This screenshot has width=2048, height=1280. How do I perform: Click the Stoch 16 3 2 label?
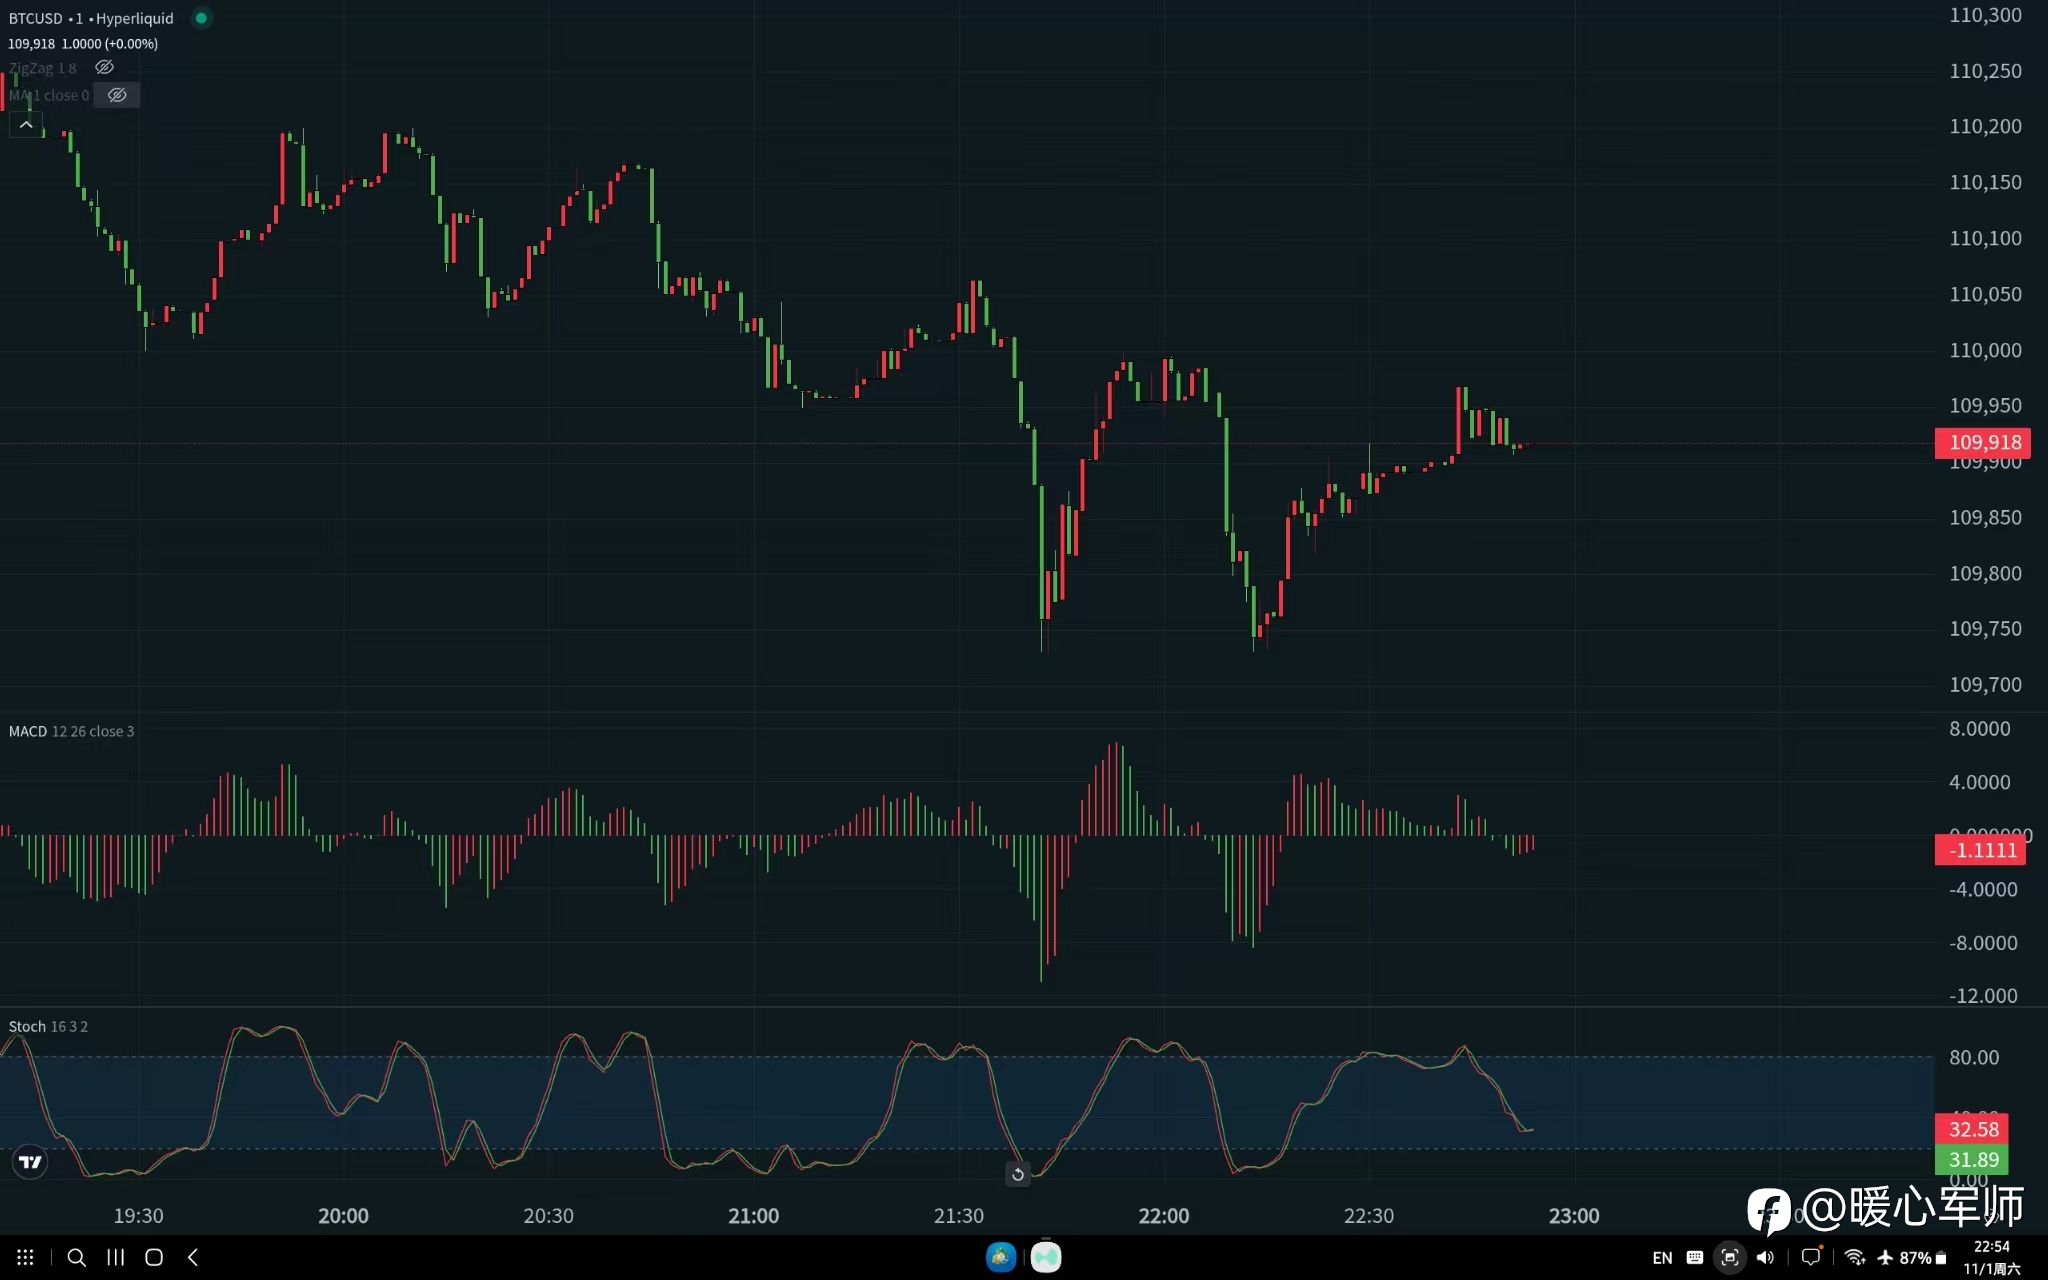[x=48, y=1026]
